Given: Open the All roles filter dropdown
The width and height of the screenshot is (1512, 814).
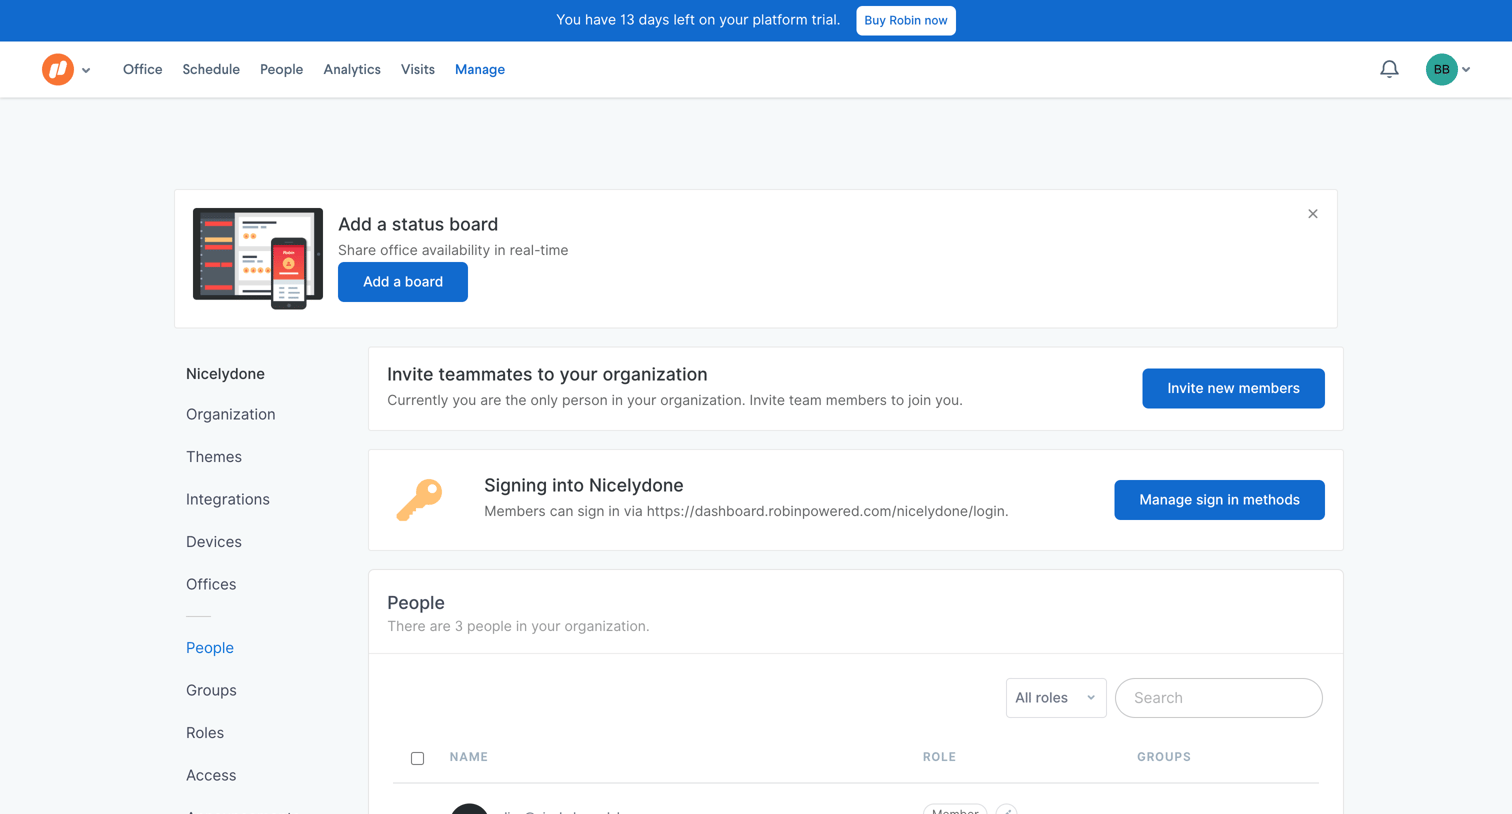Looking at the screenshot, I should click(x=1056, y=698).
